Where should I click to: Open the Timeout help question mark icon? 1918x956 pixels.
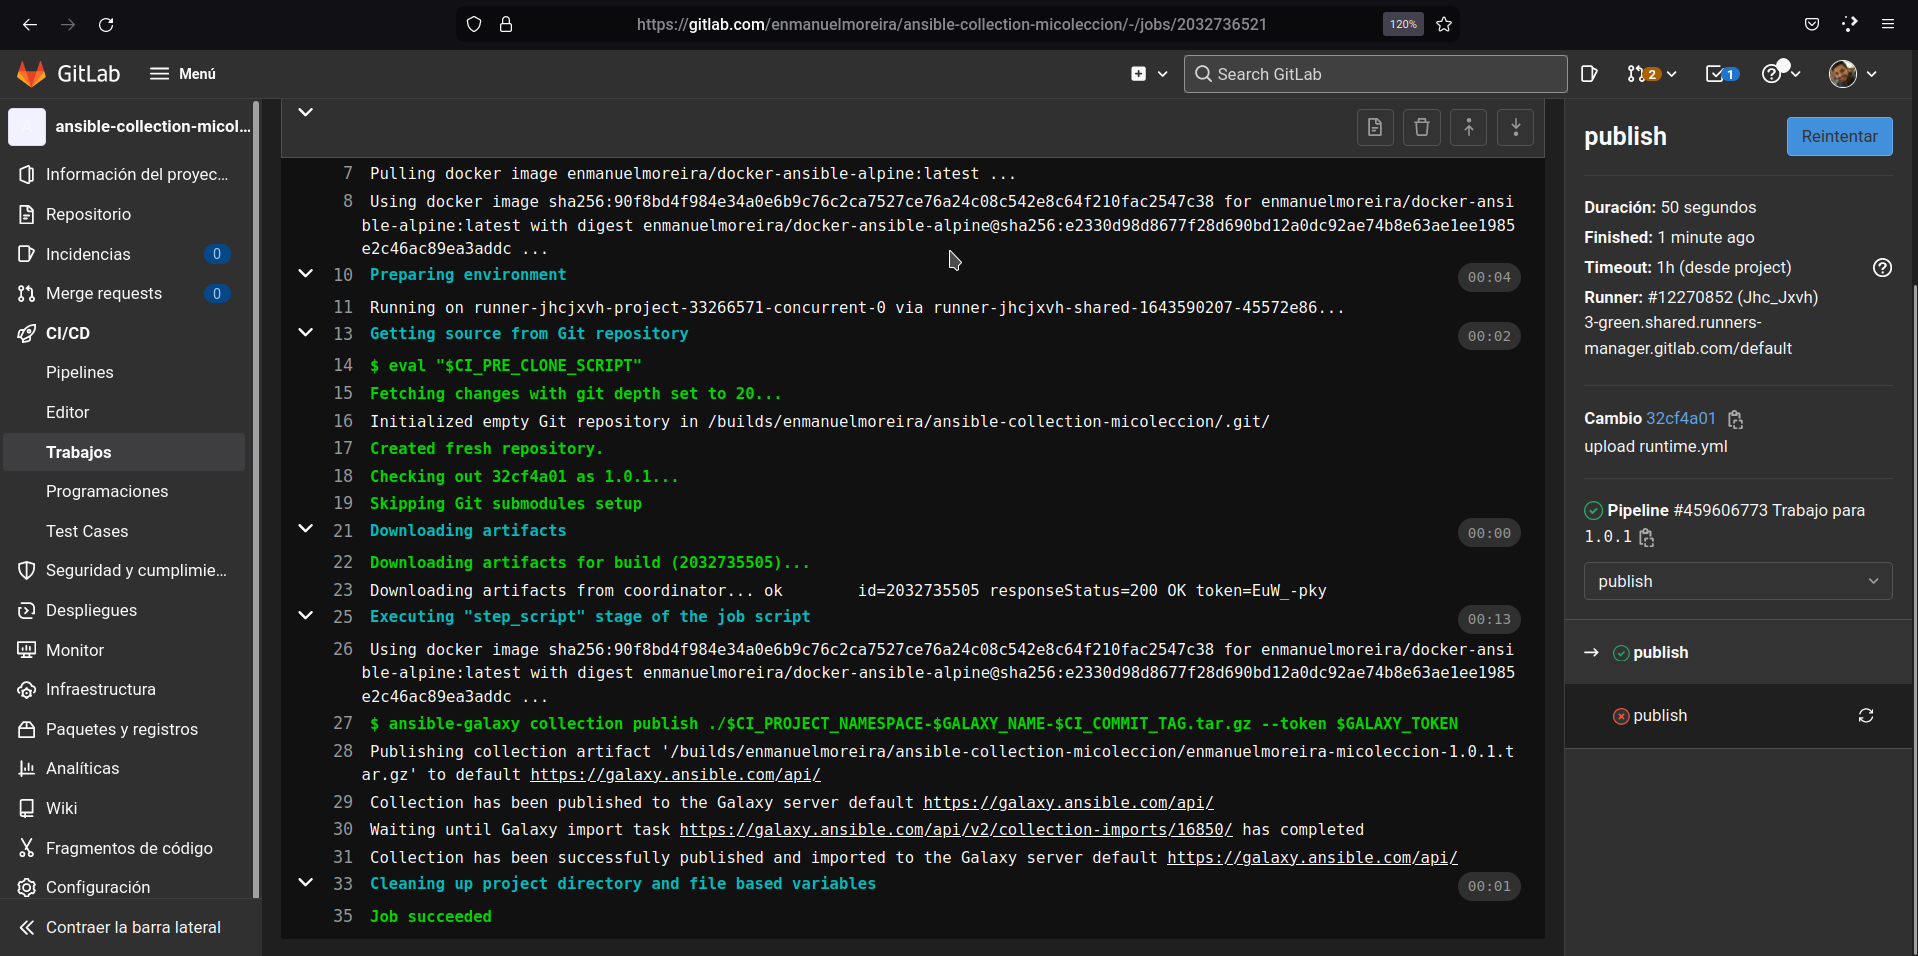[x=1882, y=268]
